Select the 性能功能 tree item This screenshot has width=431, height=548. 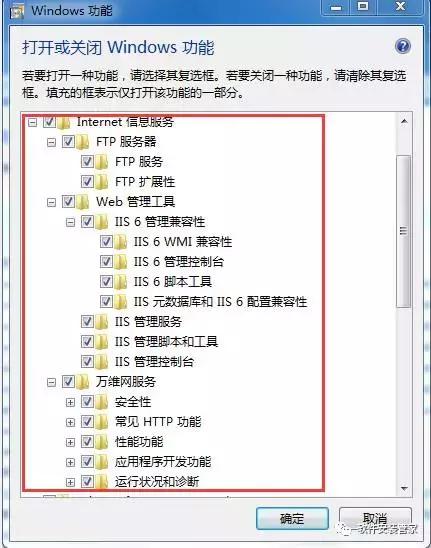click(x=139, y=442)
